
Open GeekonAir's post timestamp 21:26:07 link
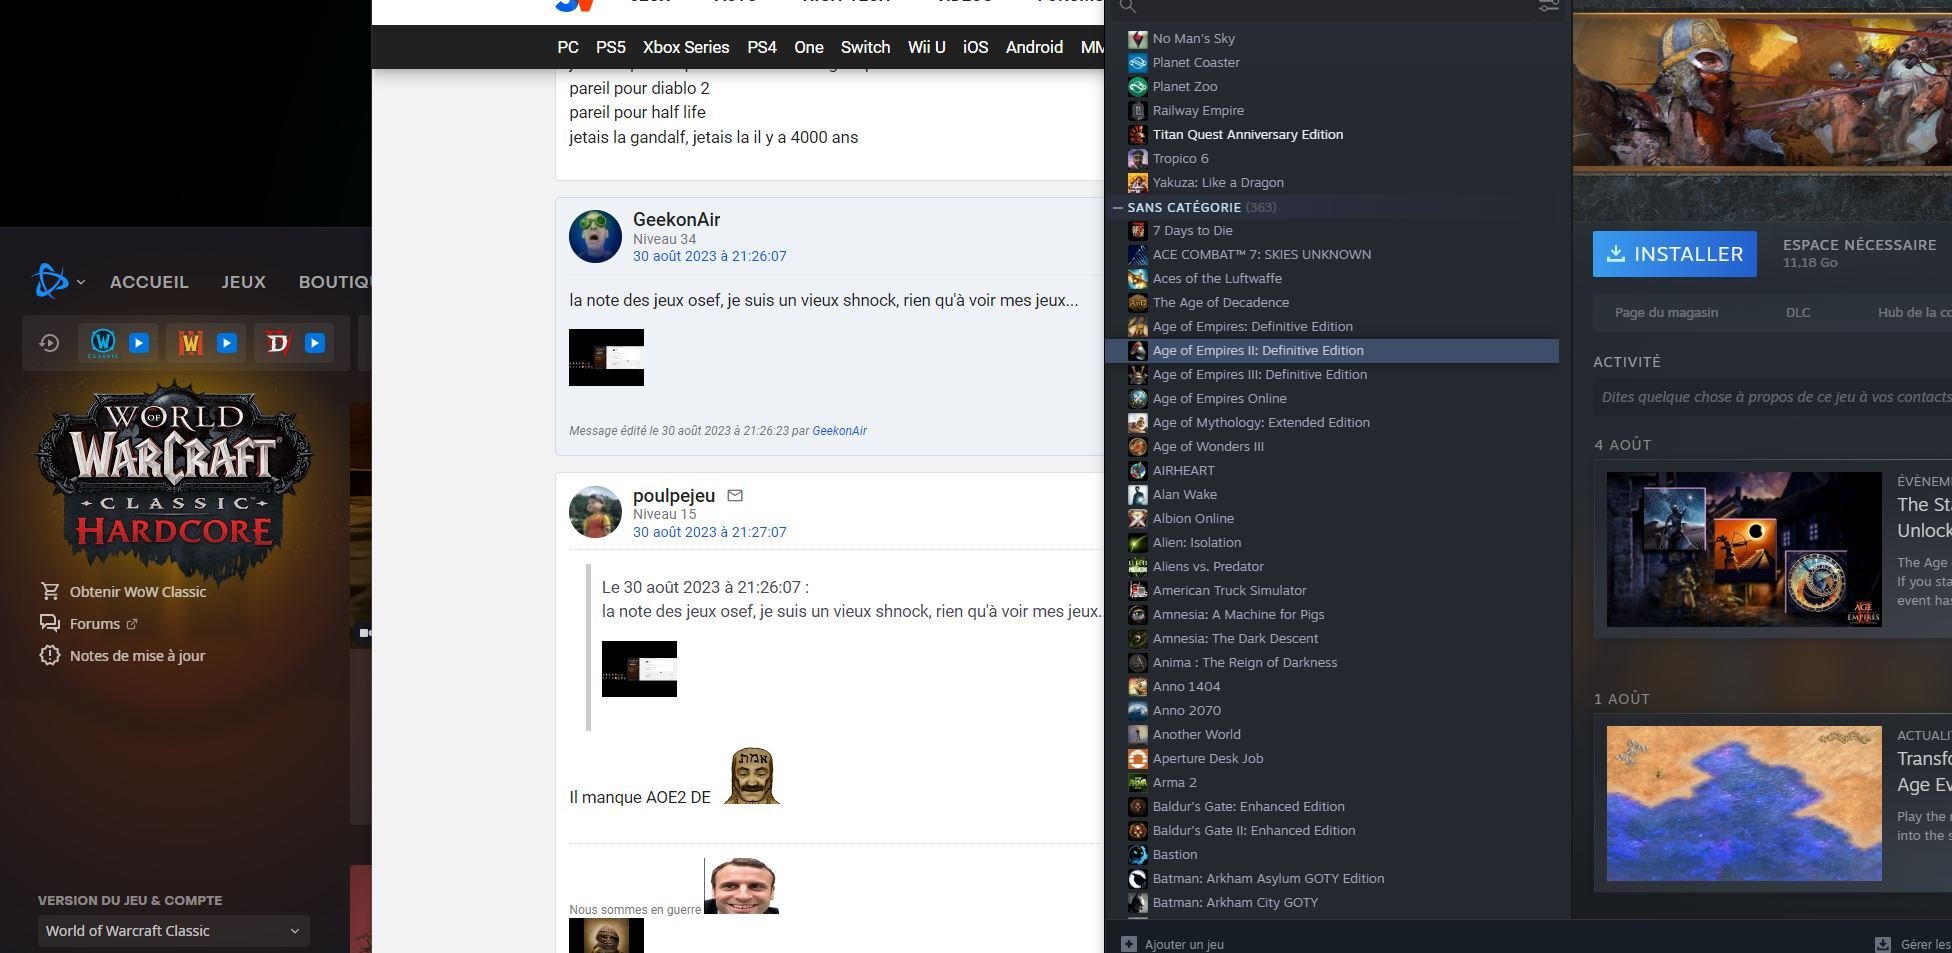click(710, 256)
